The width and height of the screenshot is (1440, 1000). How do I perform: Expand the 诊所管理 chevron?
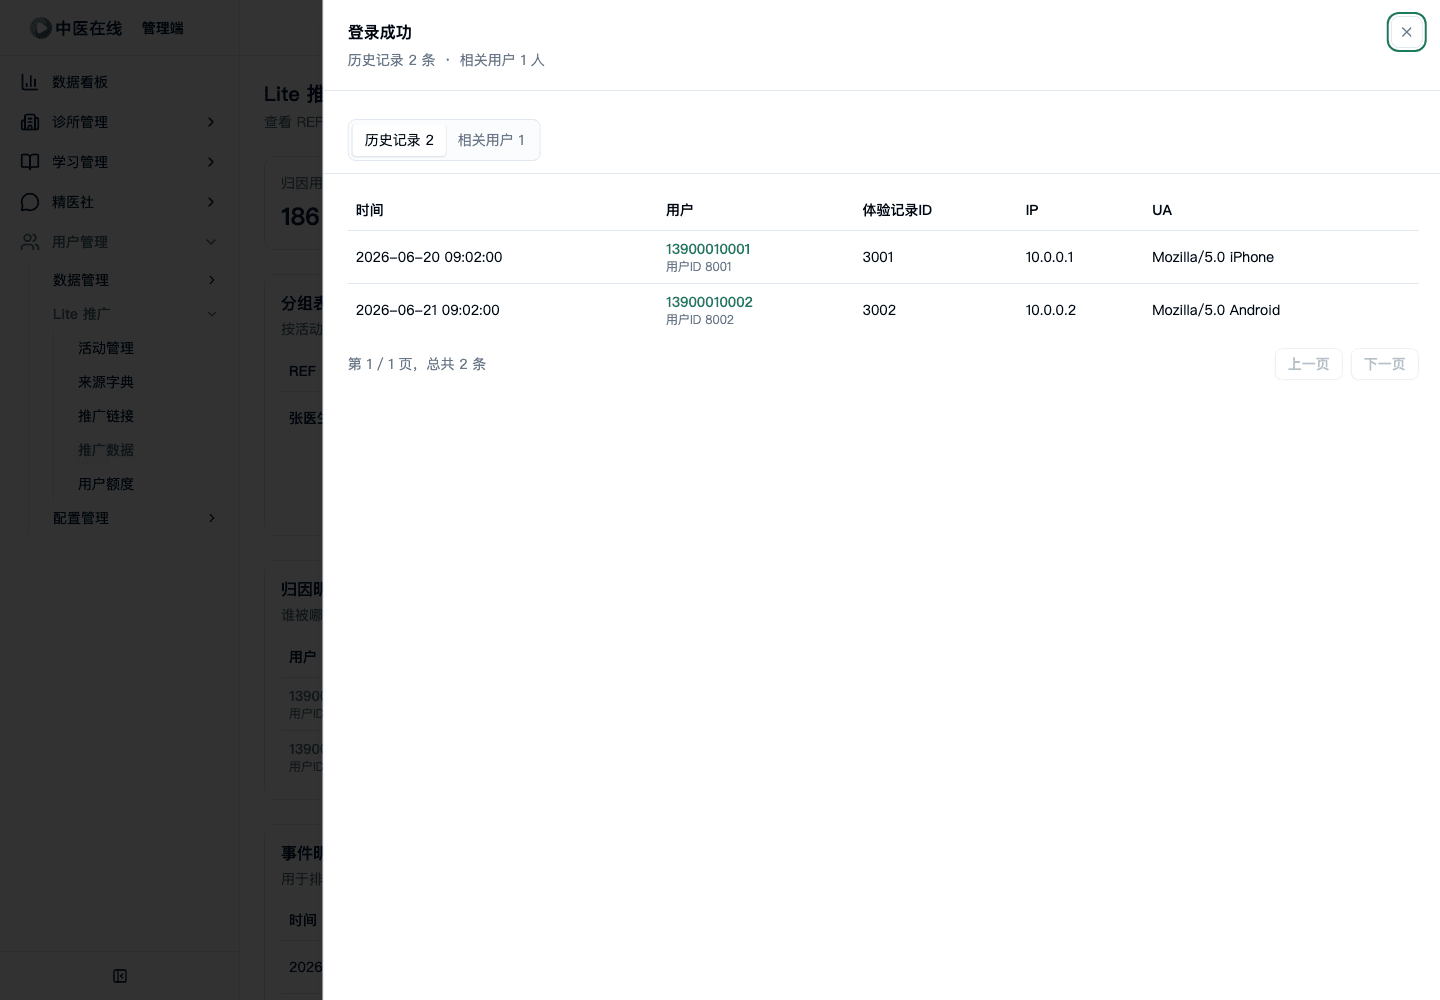click(x=211, y=122)
